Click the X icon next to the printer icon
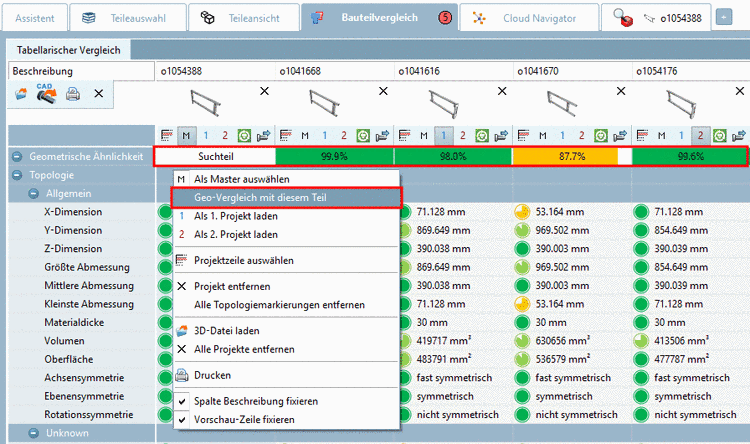Image resolution: width=750 pixels, height=444 pixels. [99, 94]
